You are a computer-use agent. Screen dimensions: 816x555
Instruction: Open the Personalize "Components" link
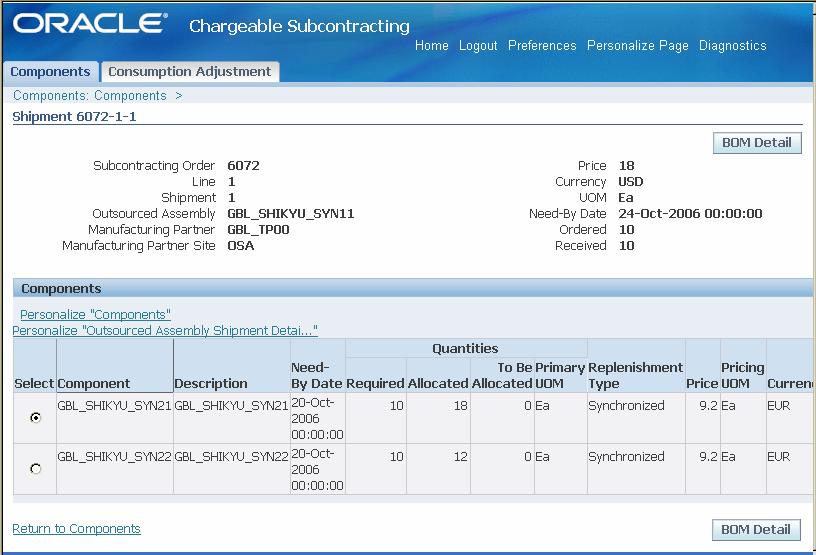click(95, 314)
